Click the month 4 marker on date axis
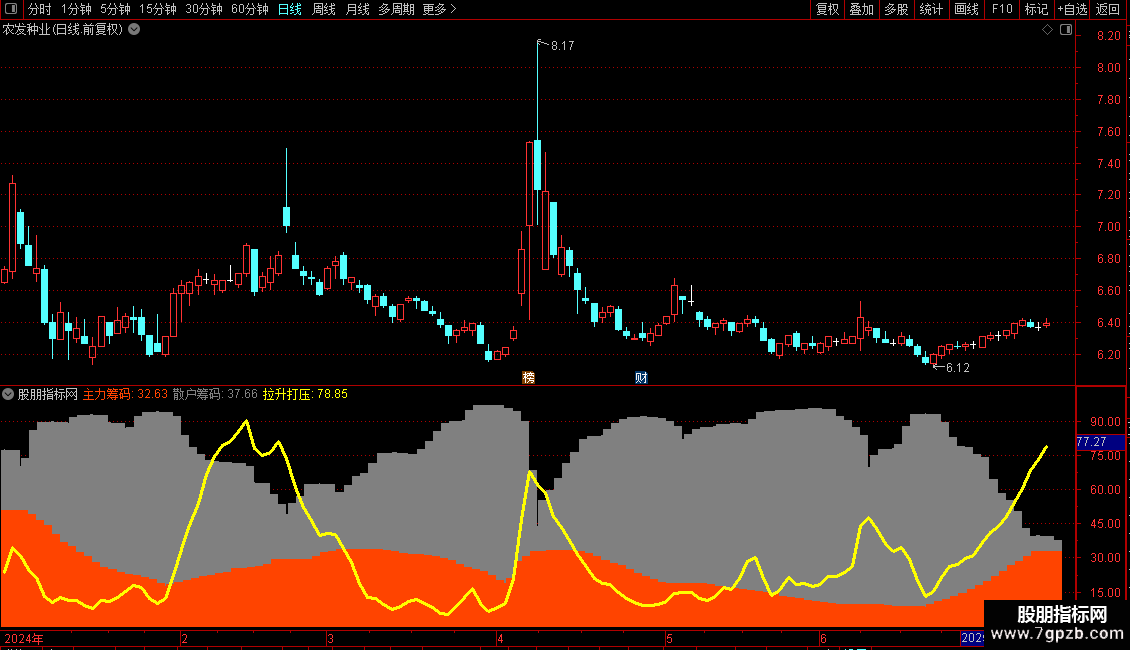1130x650 pixels. [500, 638]
